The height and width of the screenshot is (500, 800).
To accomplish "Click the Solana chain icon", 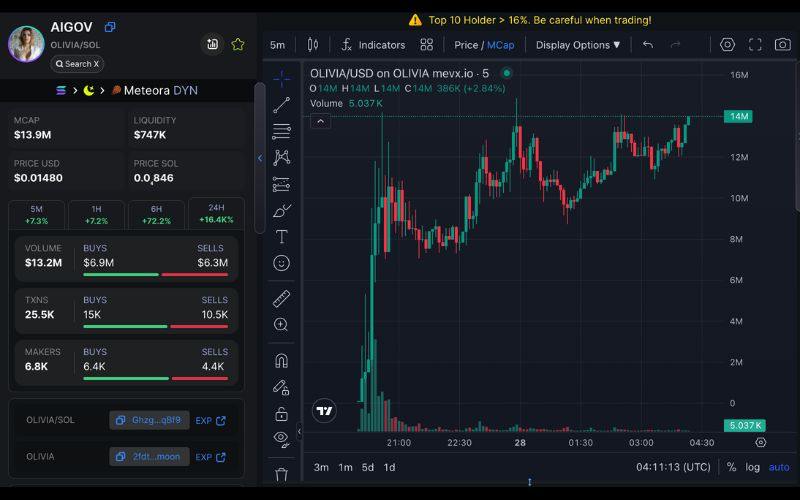I will (61, 91).
